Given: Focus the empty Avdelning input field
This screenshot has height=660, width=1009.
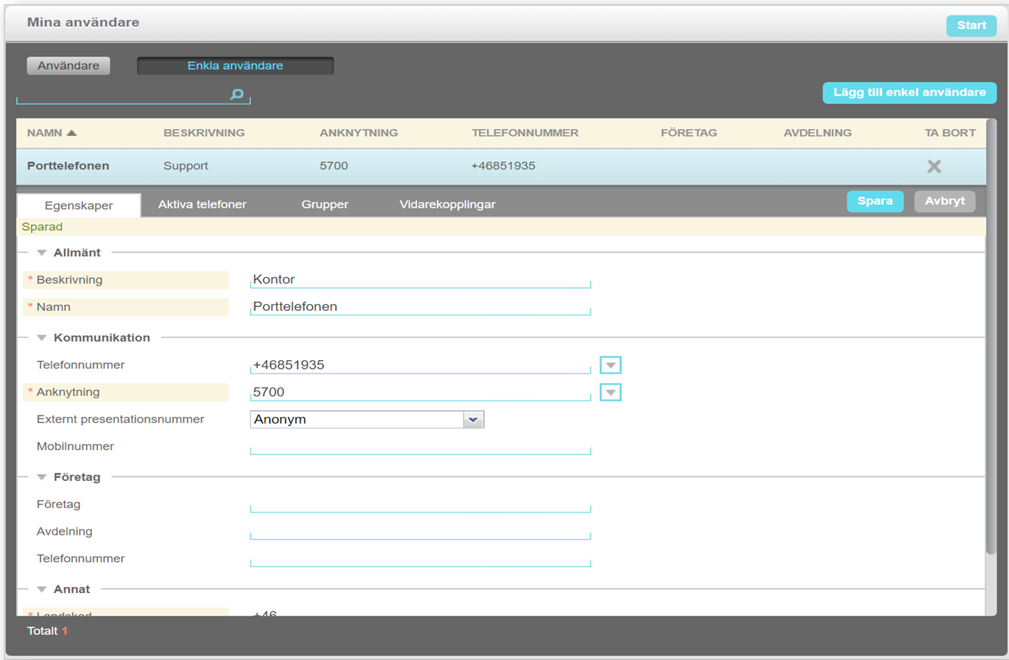Looking at the screenshot, I should click(420, 531).
